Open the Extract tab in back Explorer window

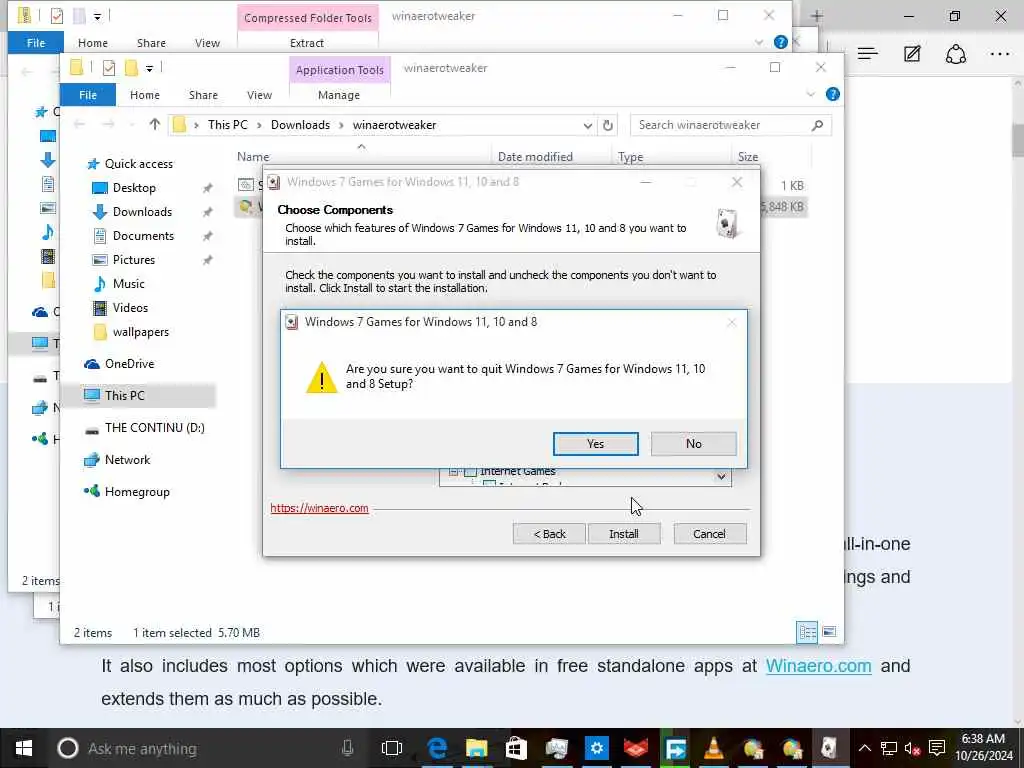coord(306,43)
